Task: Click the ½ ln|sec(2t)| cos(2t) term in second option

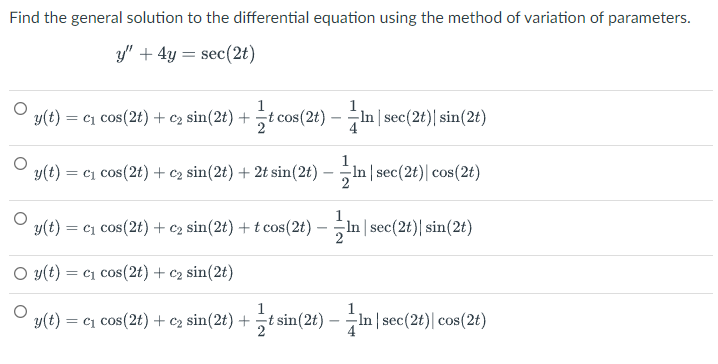Action: 411,173
